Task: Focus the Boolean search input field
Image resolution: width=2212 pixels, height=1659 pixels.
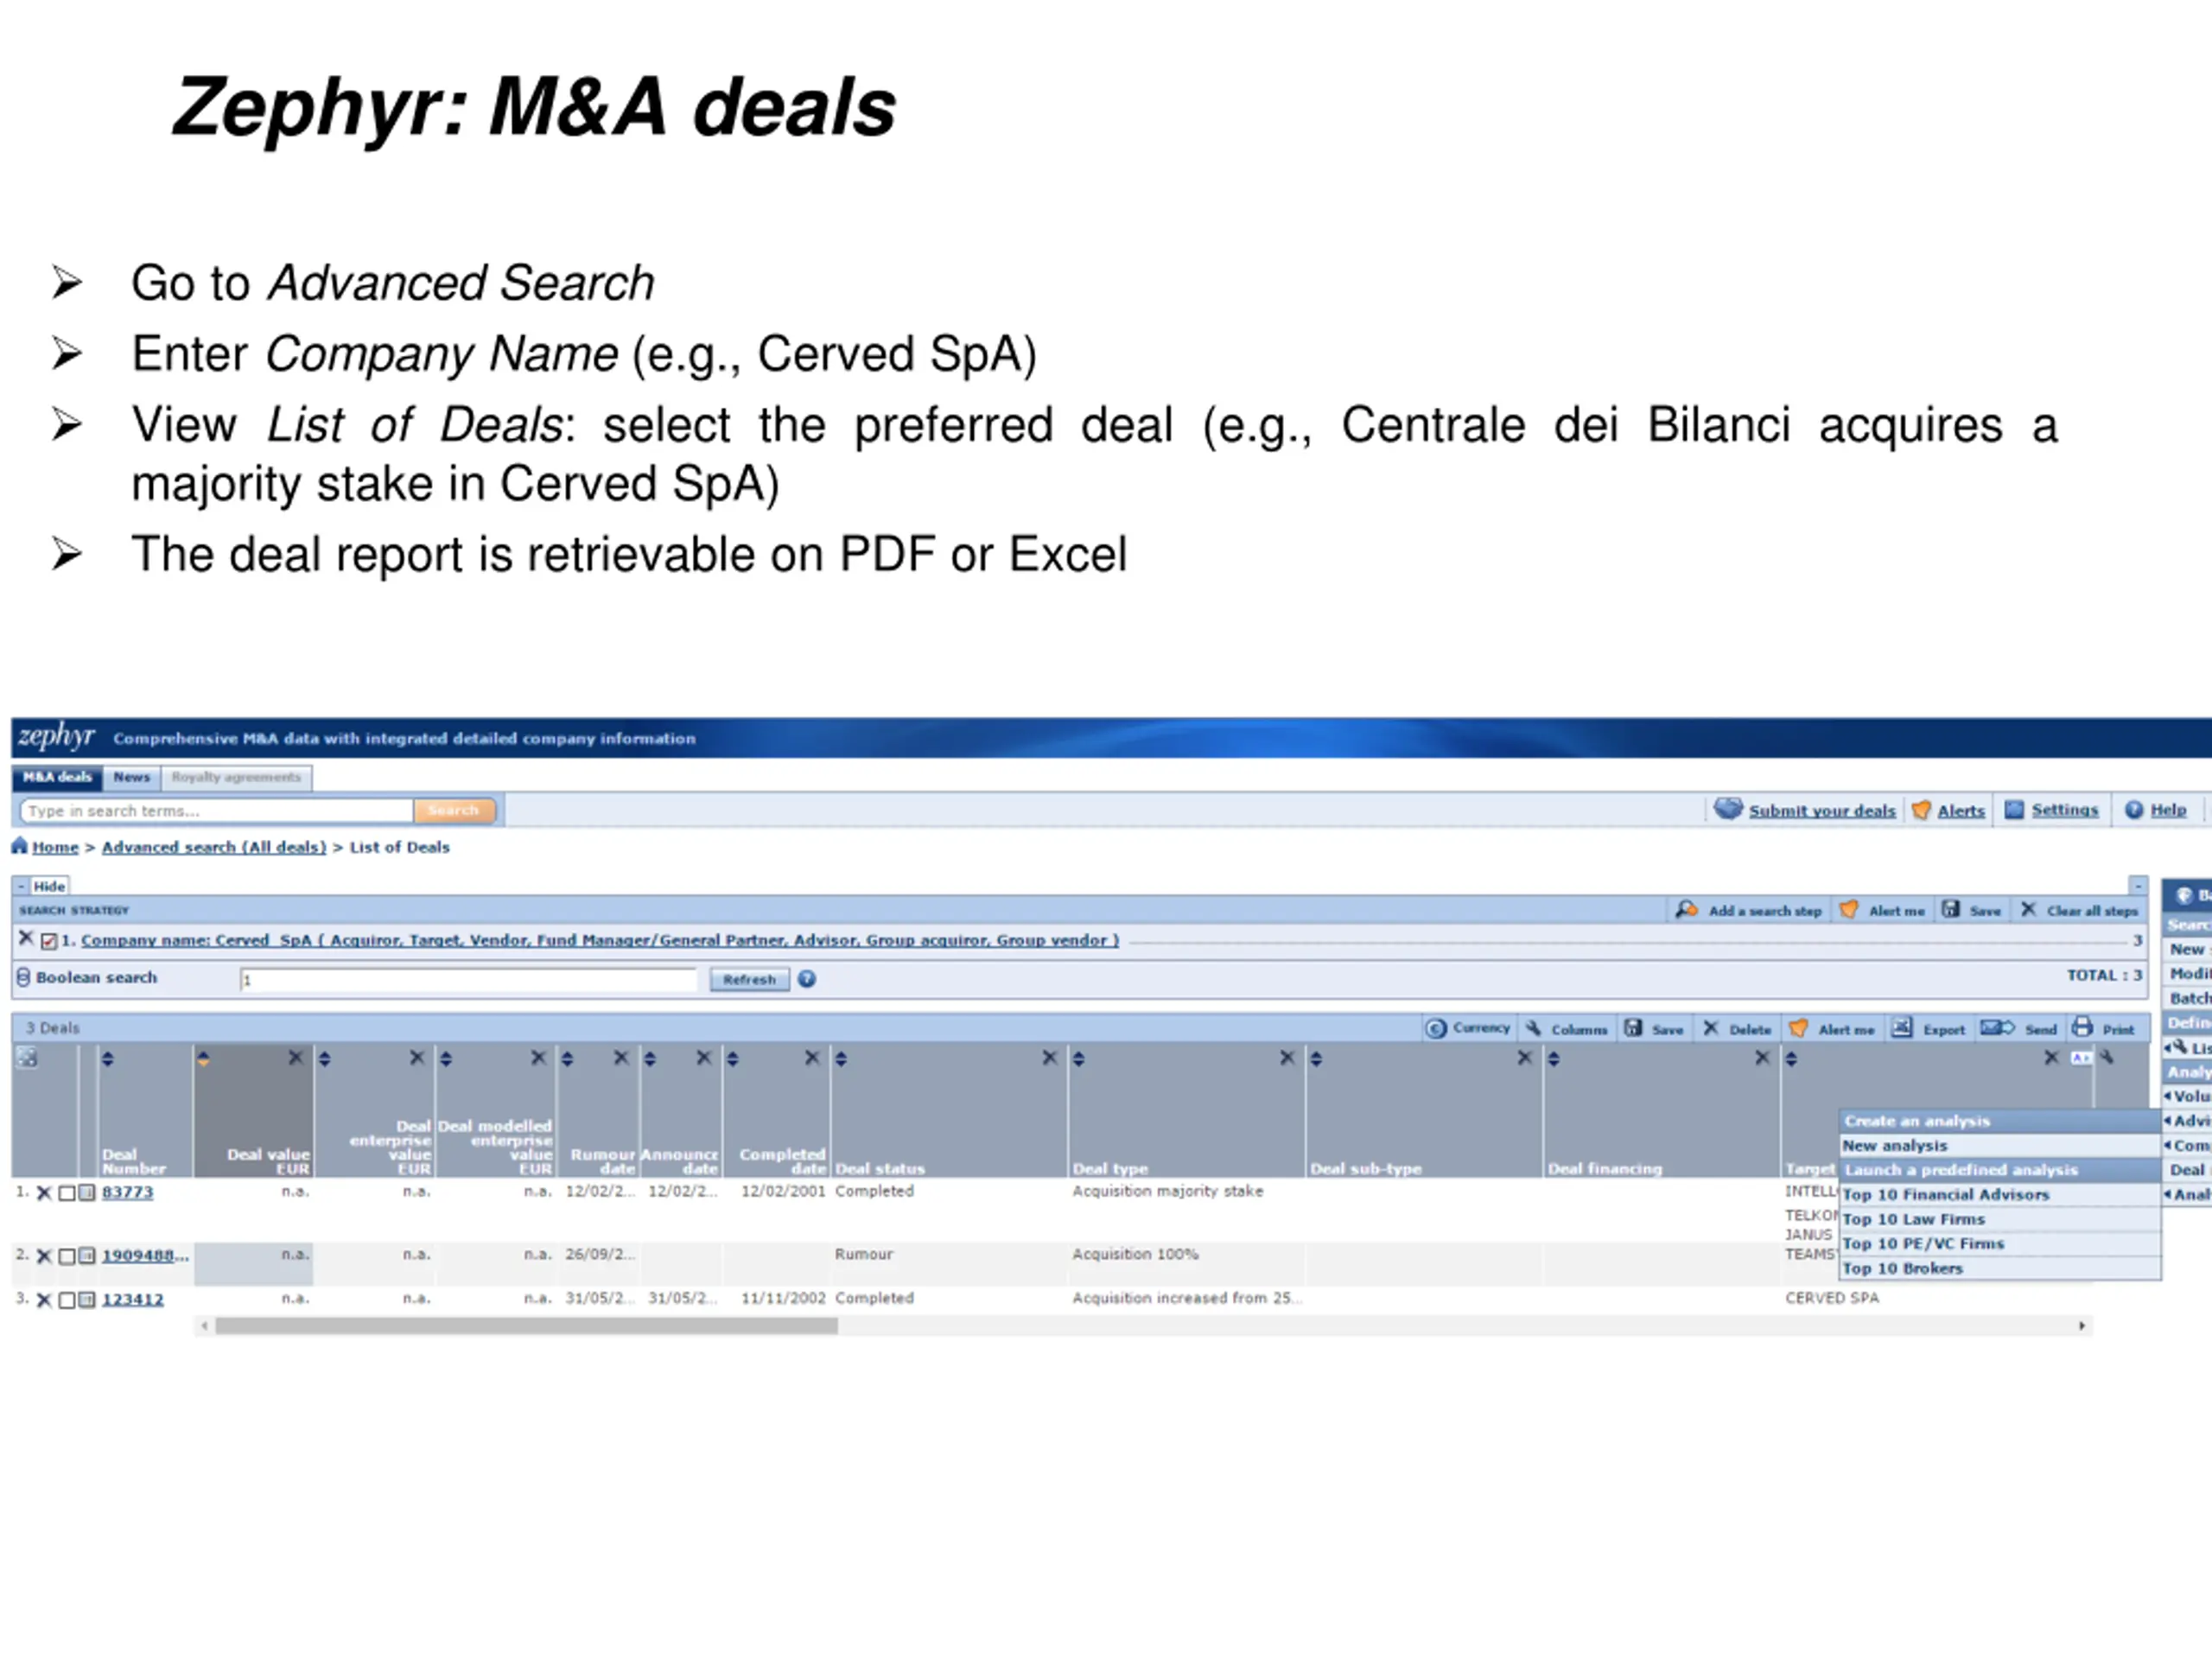Action: pyautogui.click(x=468, y=979)
